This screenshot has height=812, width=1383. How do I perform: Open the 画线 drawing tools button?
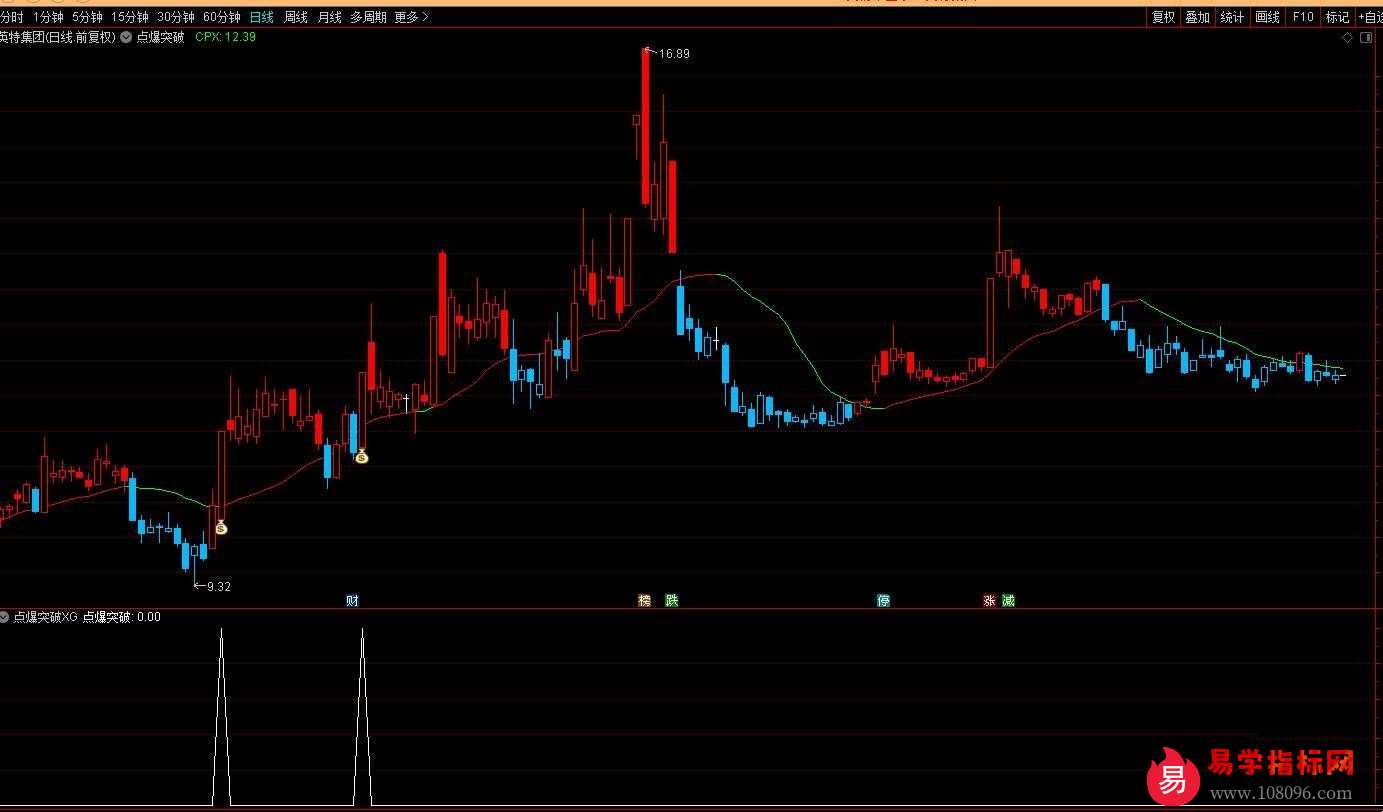pos(1267,17)
